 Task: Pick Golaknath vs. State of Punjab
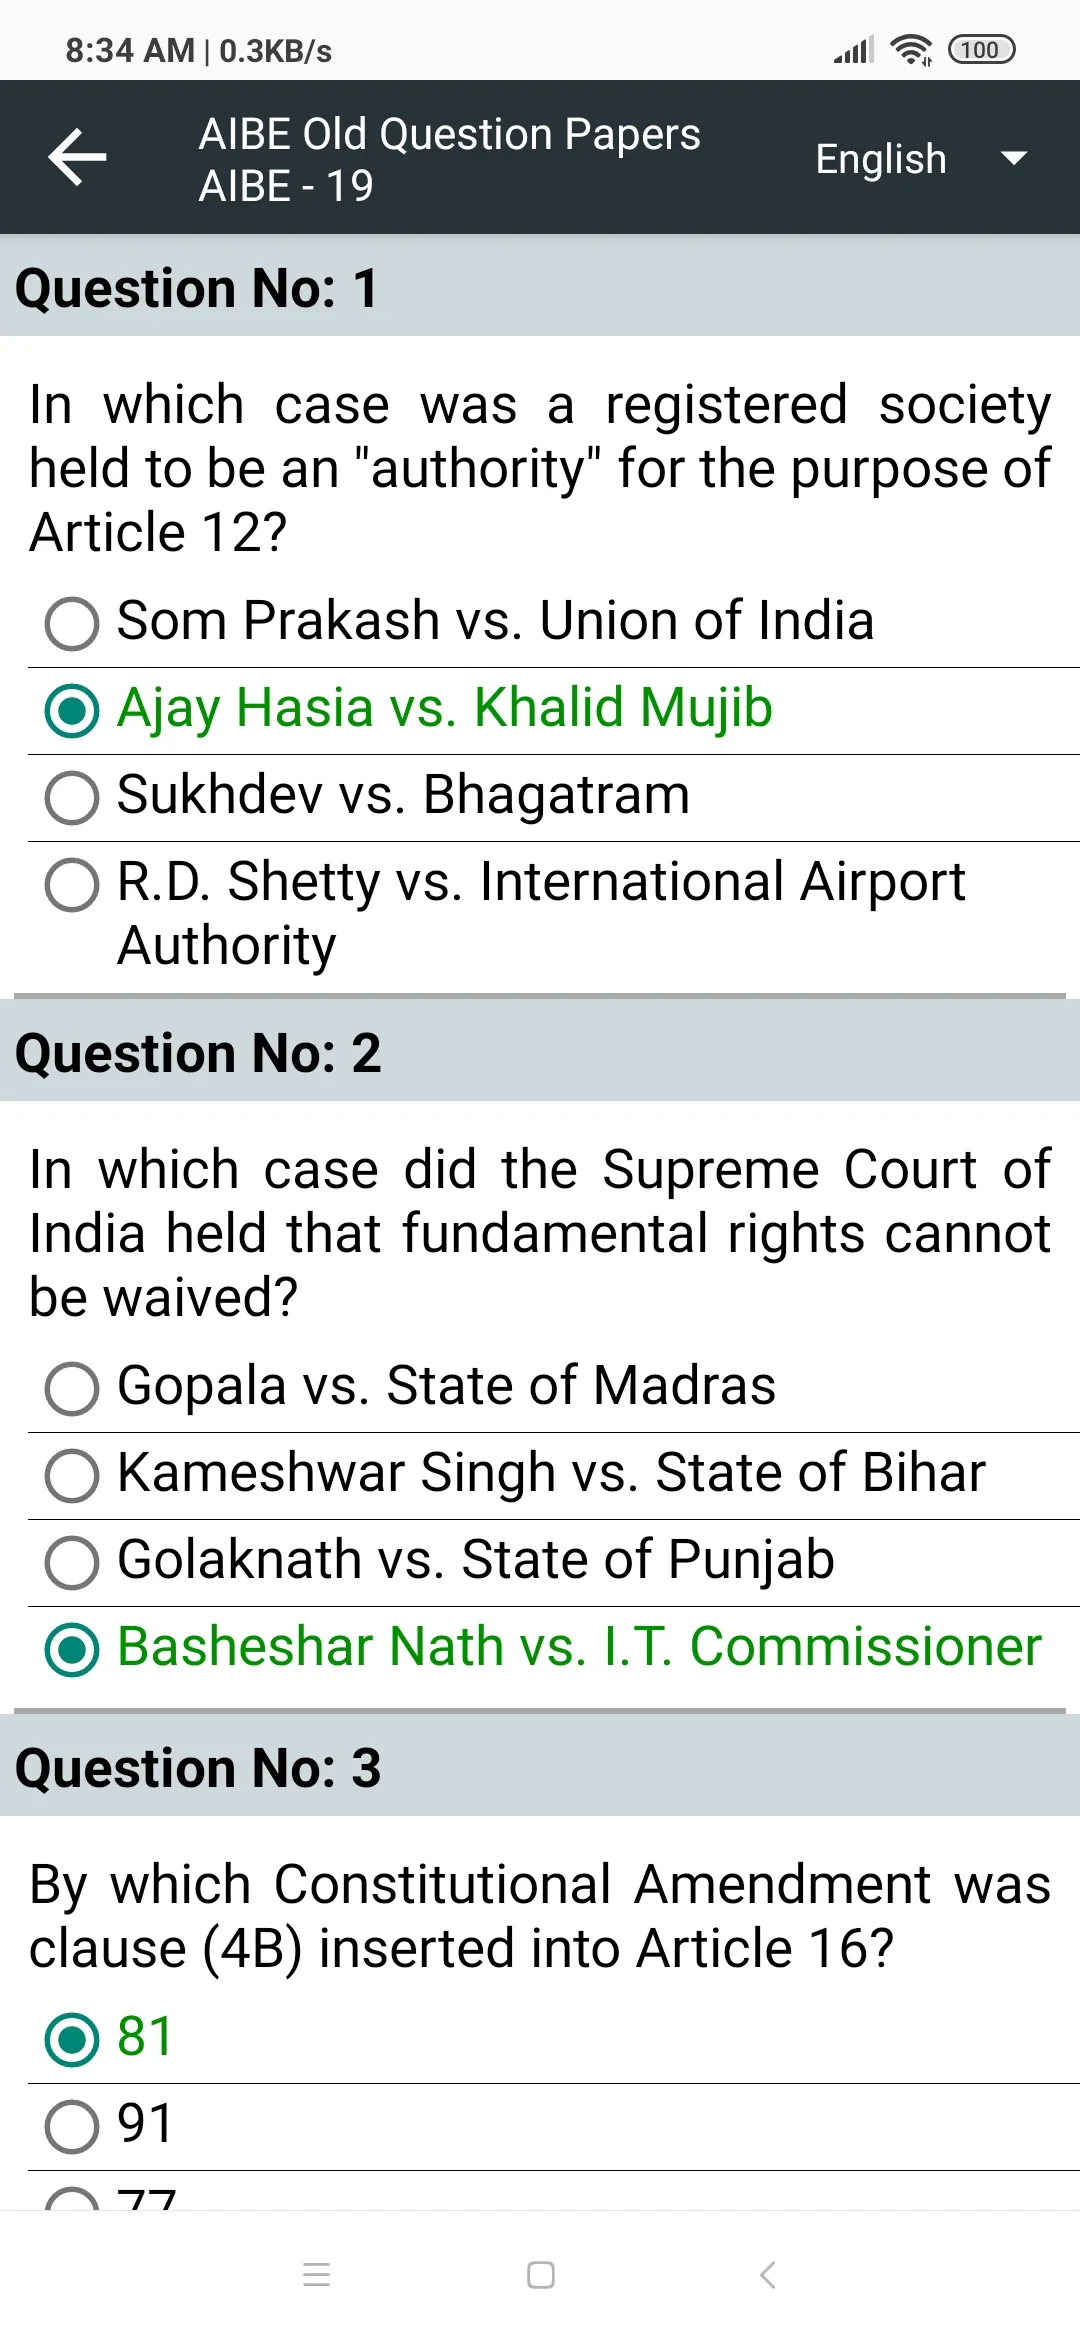click(554, 1562)
